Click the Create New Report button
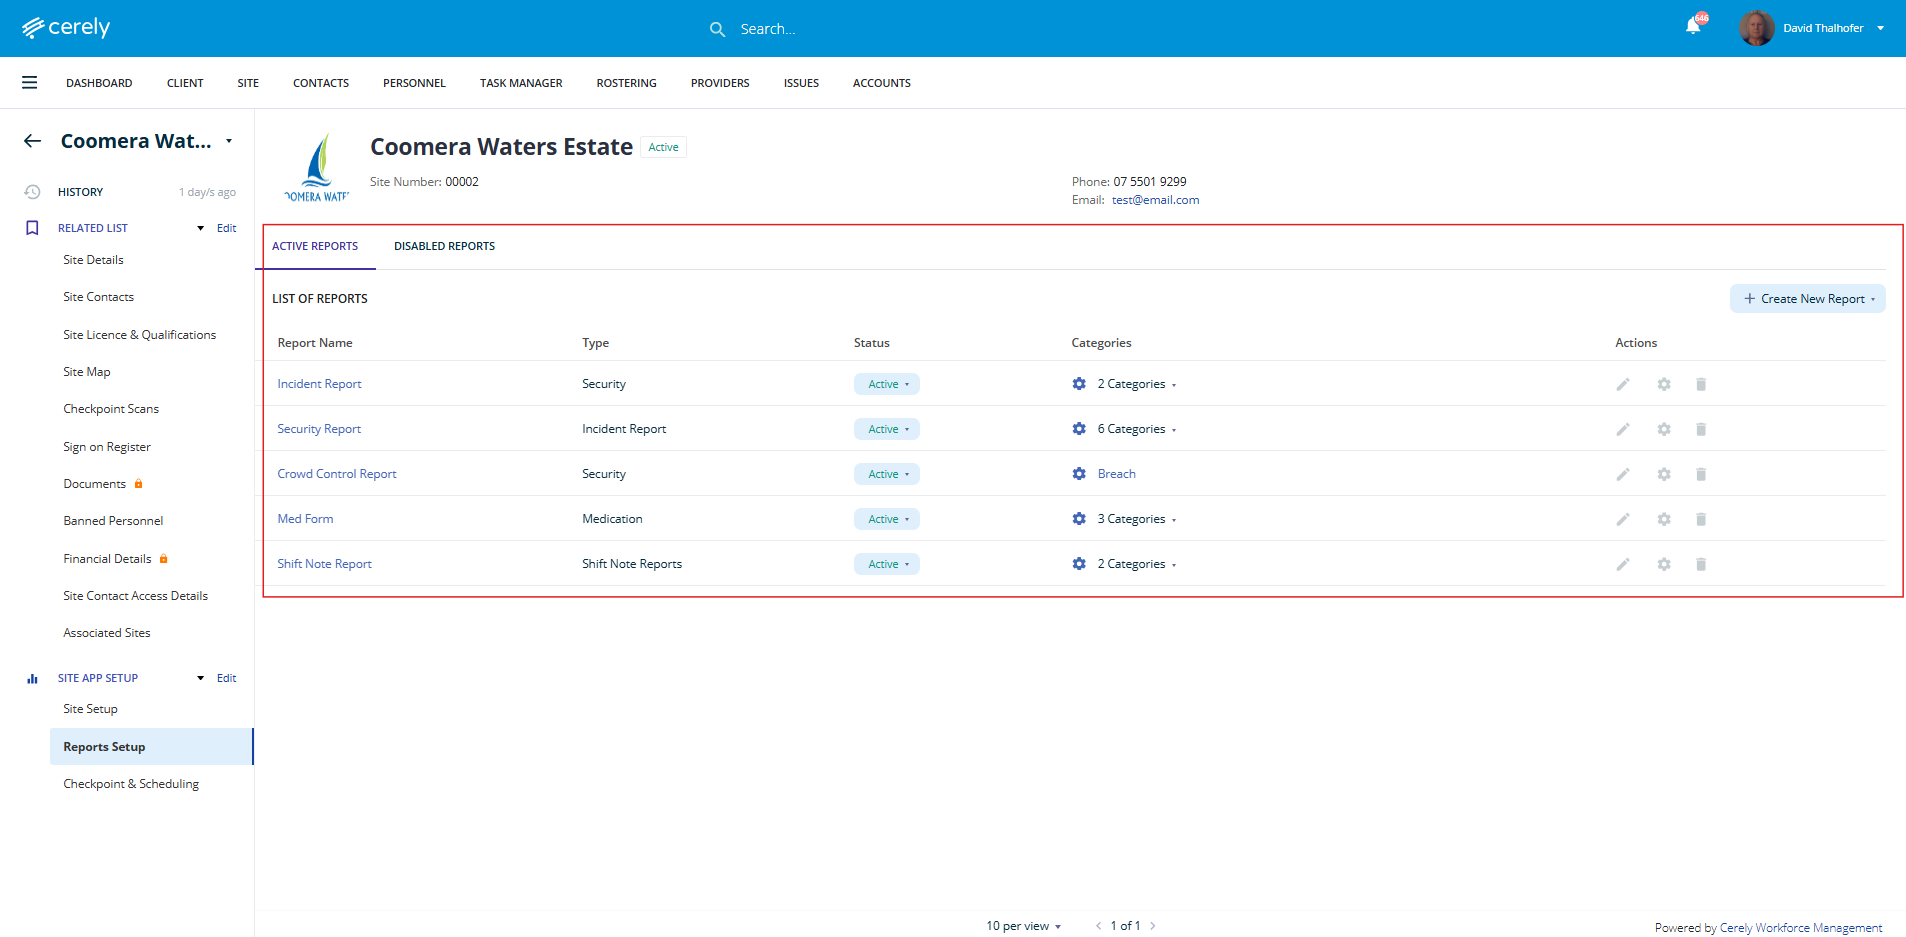This screenshot has width=1906, height=937. (x=1807, y=299)
